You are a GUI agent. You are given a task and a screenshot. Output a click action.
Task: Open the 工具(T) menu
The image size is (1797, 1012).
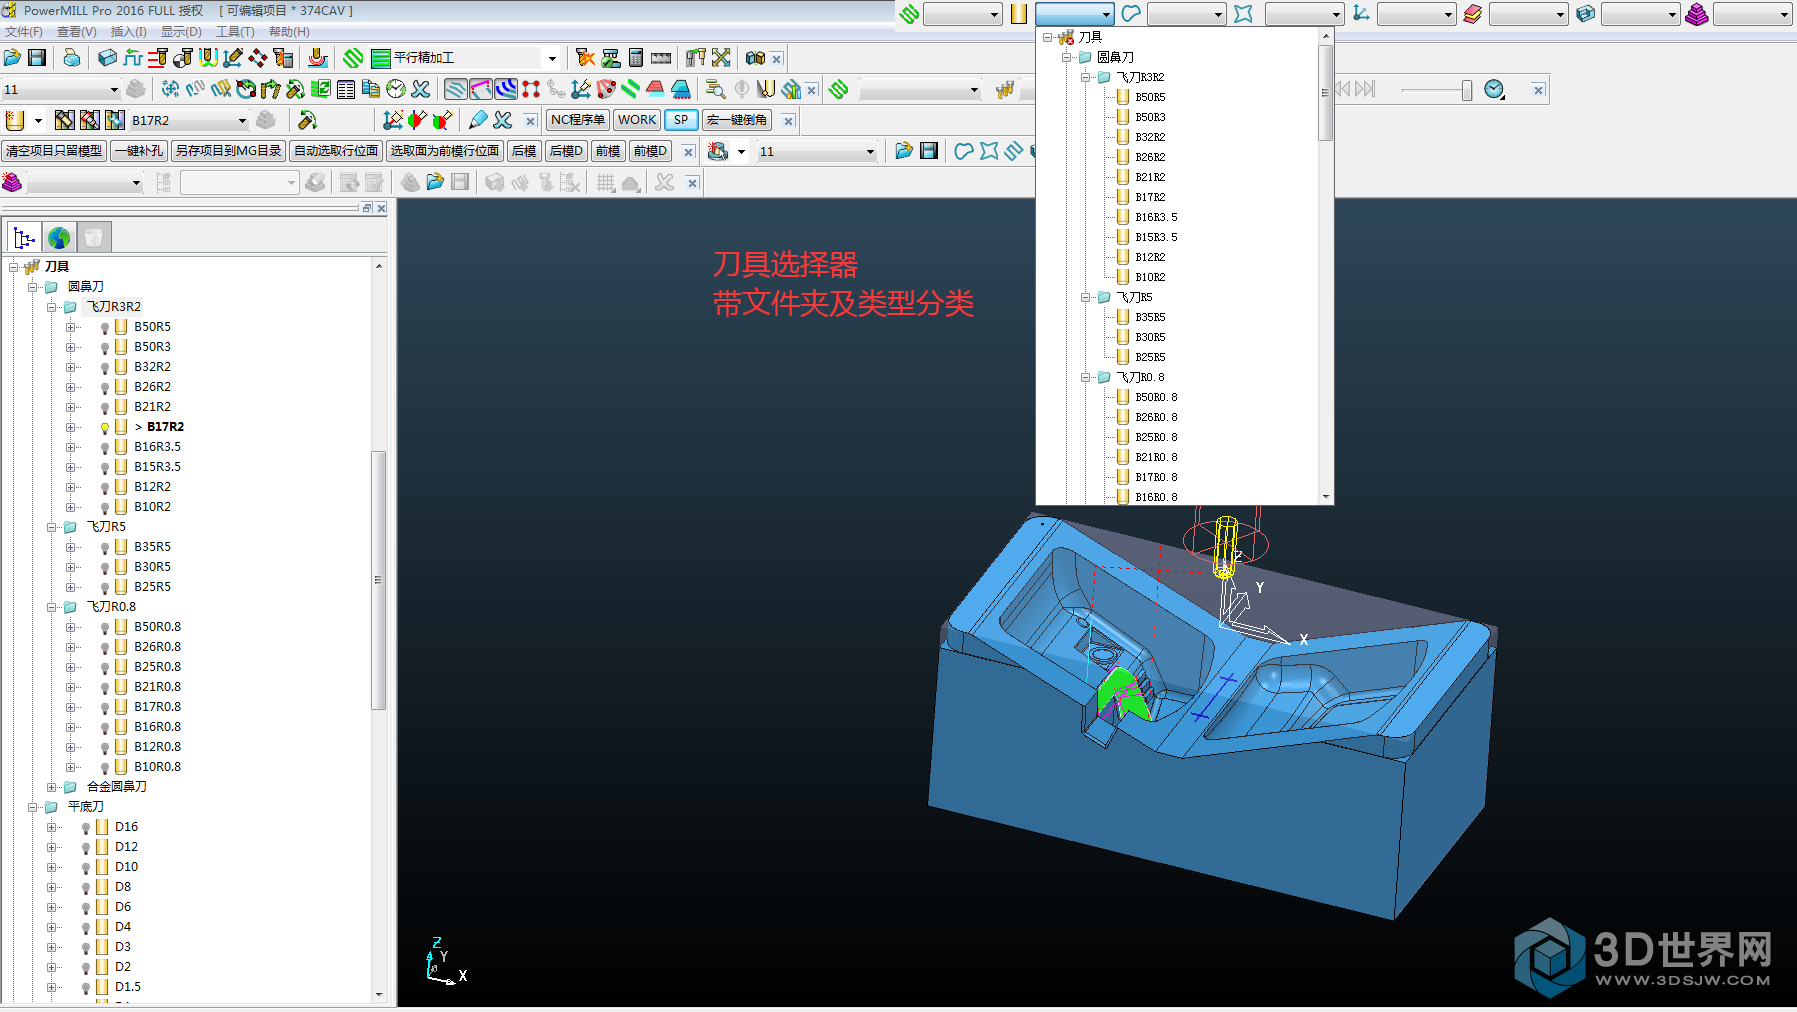click(x=235, y=32)
